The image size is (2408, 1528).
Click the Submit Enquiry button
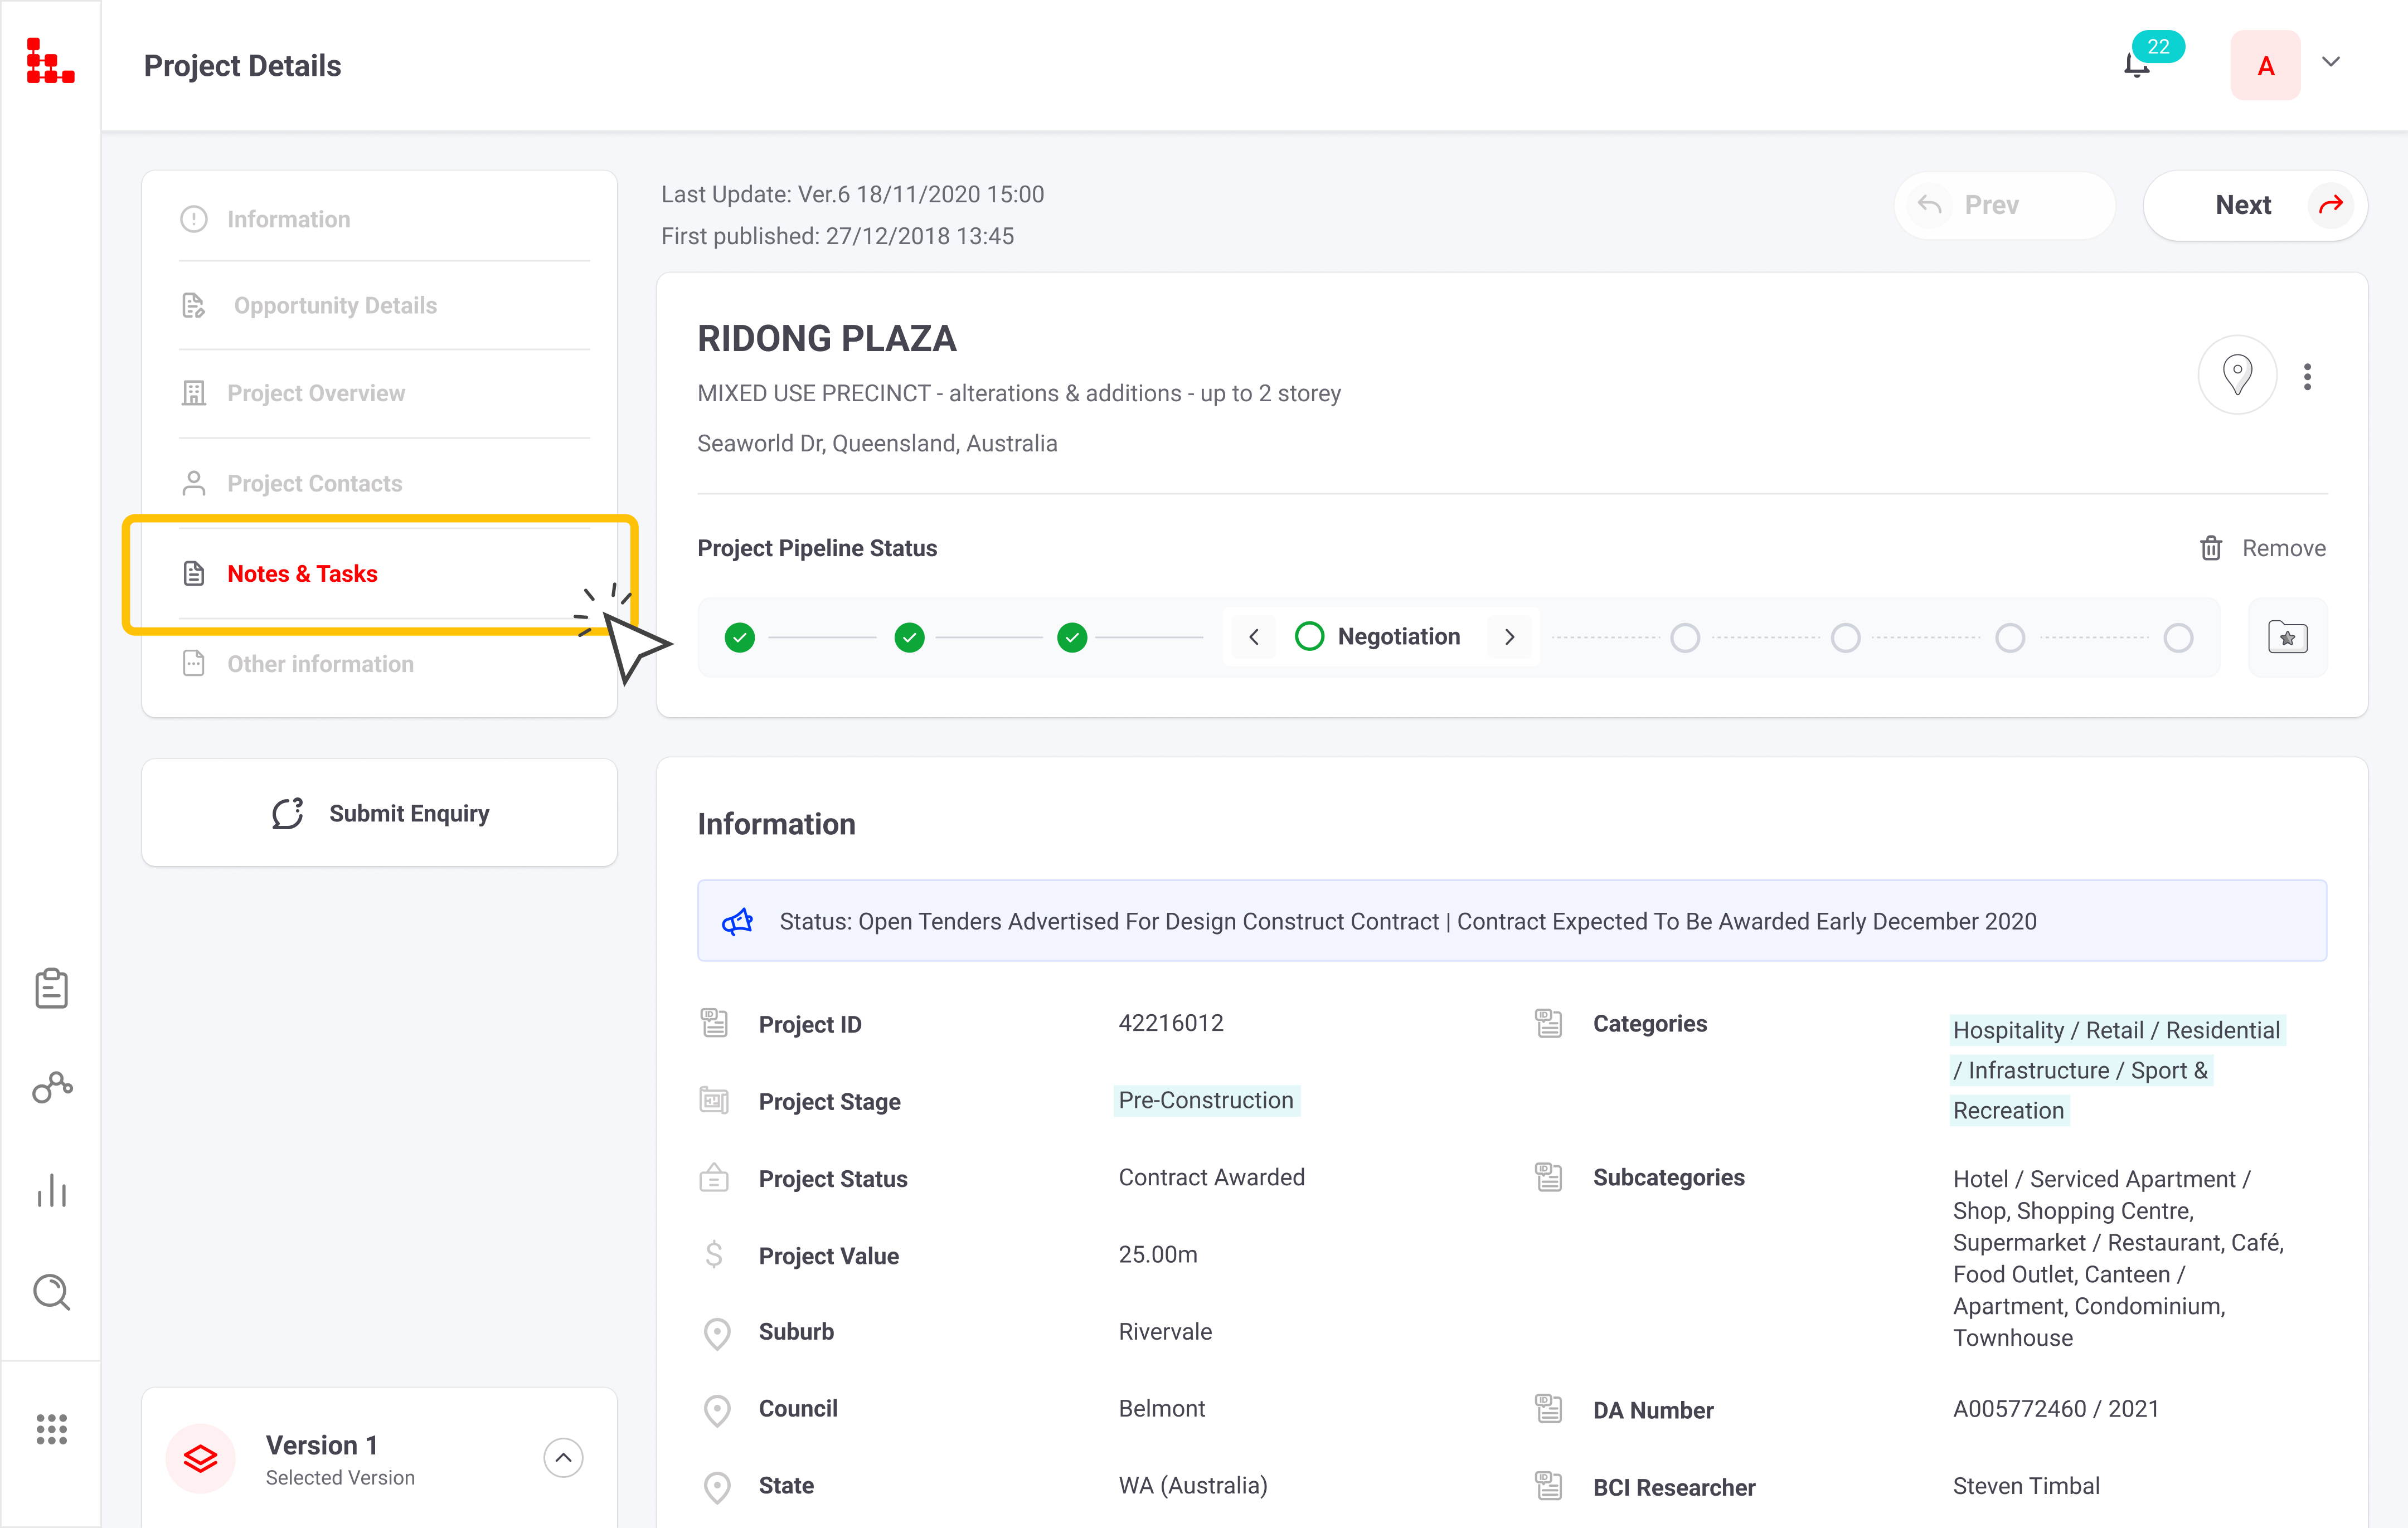tap(380, 813)
